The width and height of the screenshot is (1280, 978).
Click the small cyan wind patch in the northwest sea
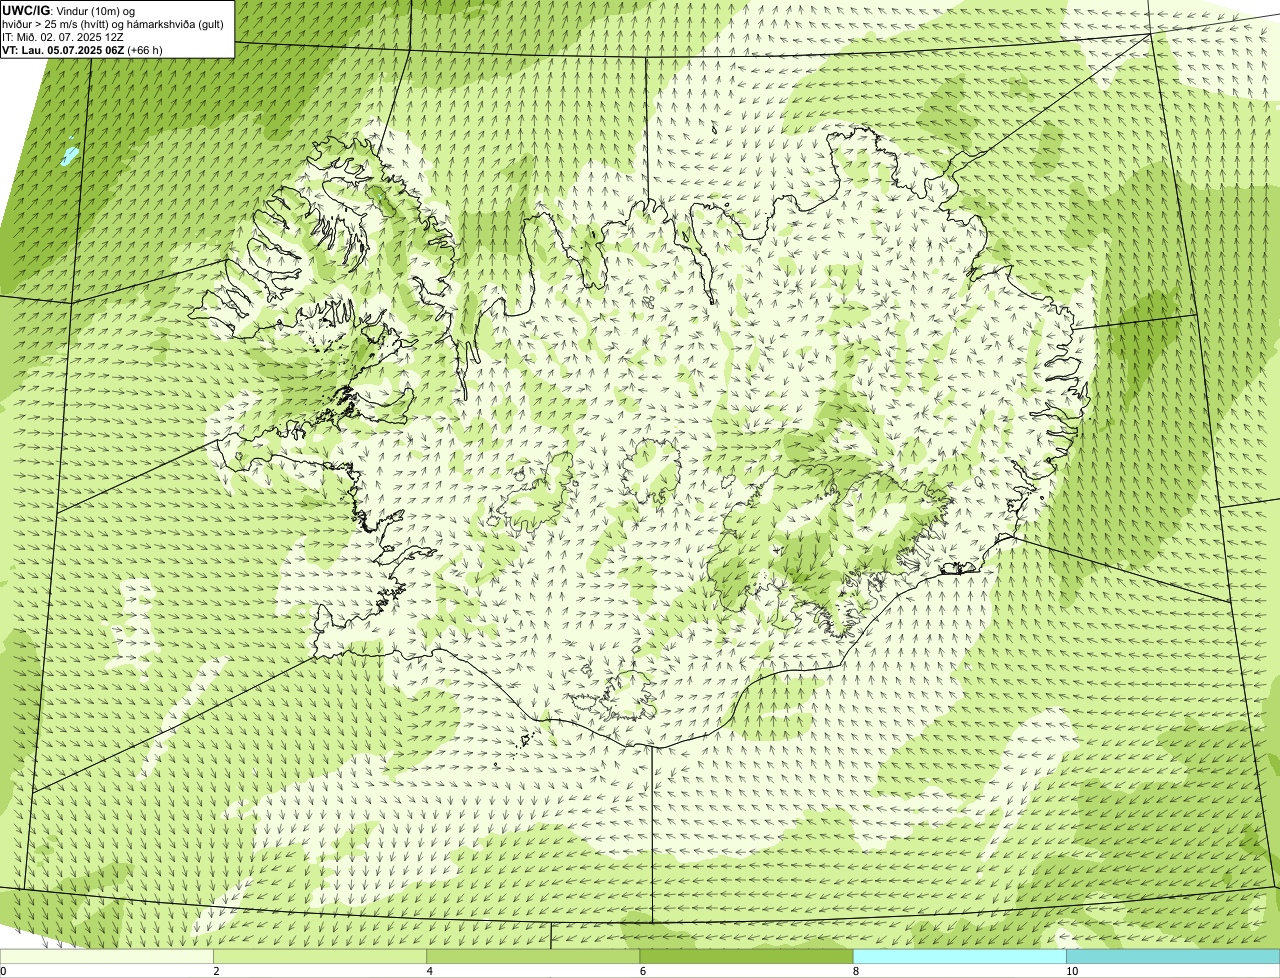click(69, 156)
